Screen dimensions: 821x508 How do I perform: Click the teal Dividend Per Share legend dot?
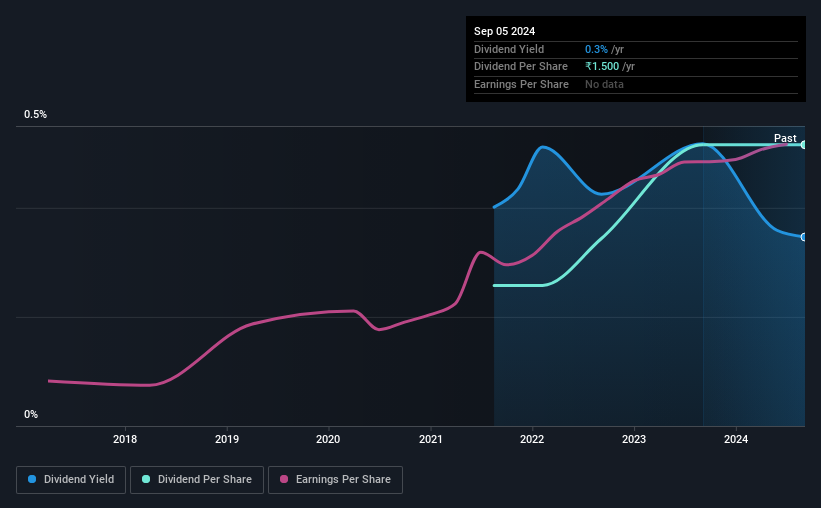(x=146, y=479)
